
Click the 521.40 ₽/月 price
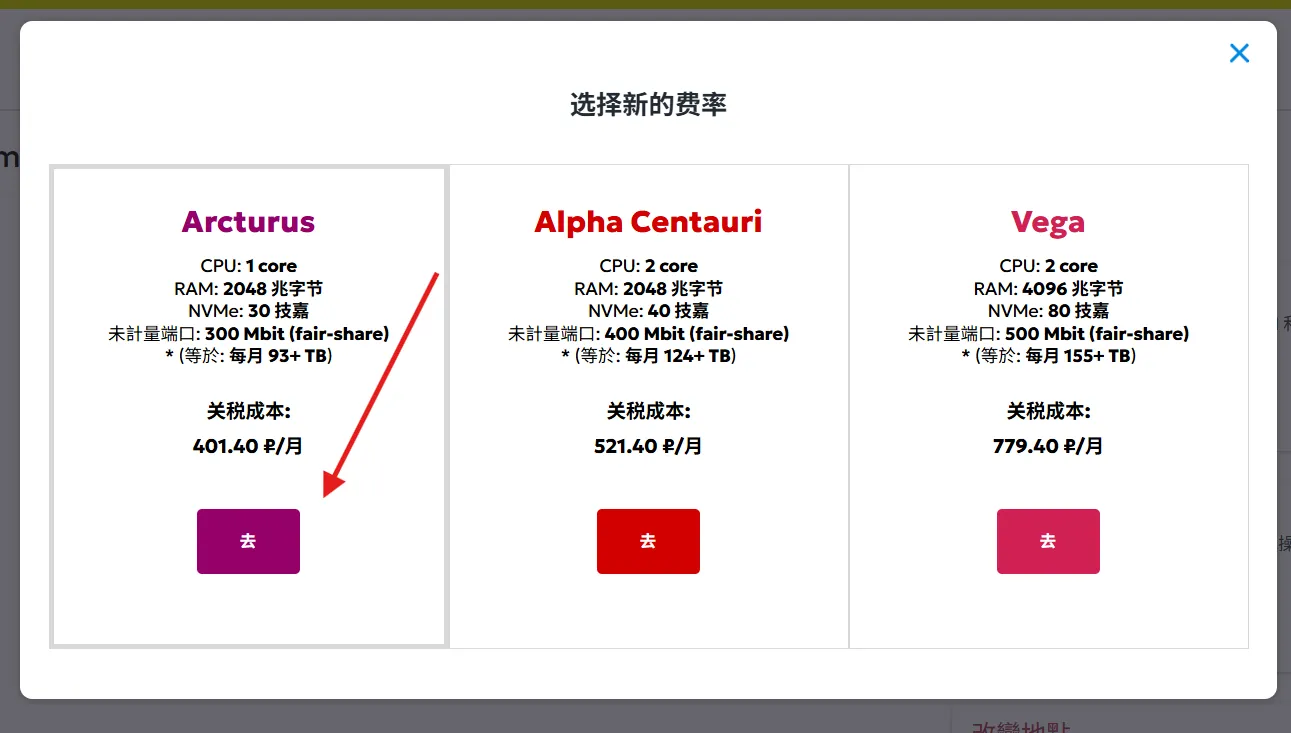(x=648, y=446)
